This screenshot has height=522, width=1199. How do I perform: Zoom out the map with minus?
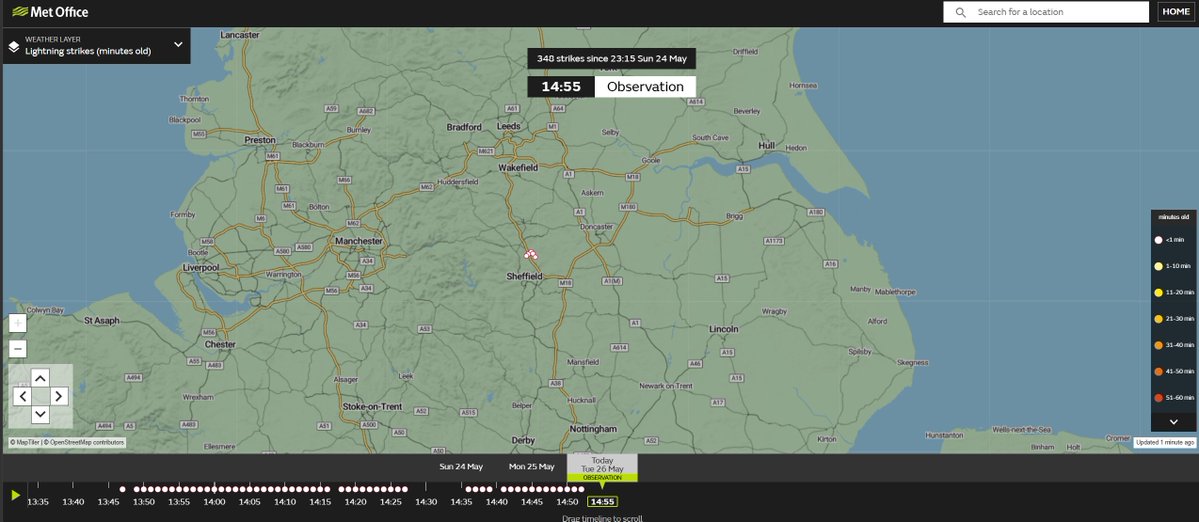pyautogui.click(x=18, y=349)
